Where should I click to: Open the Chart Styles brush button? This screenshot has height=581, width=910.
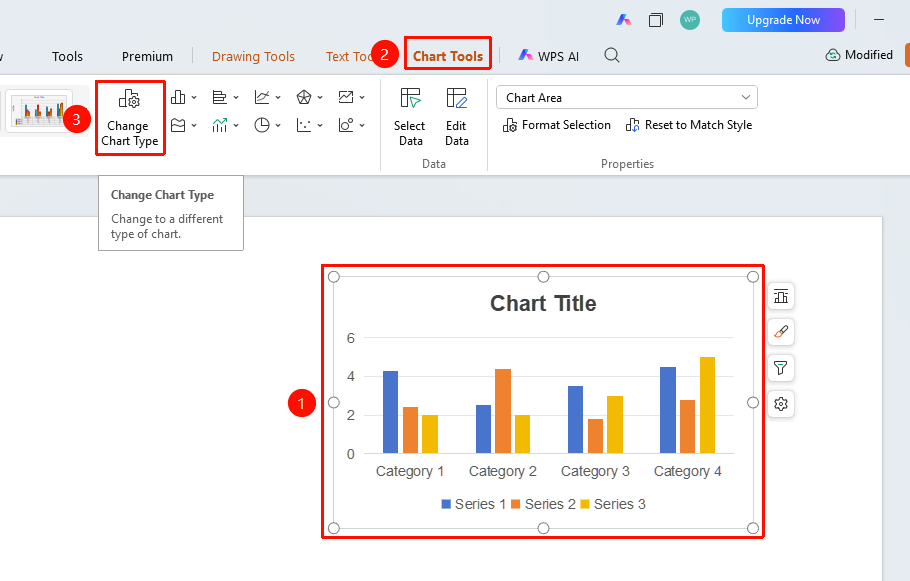[x=781, y=332]
